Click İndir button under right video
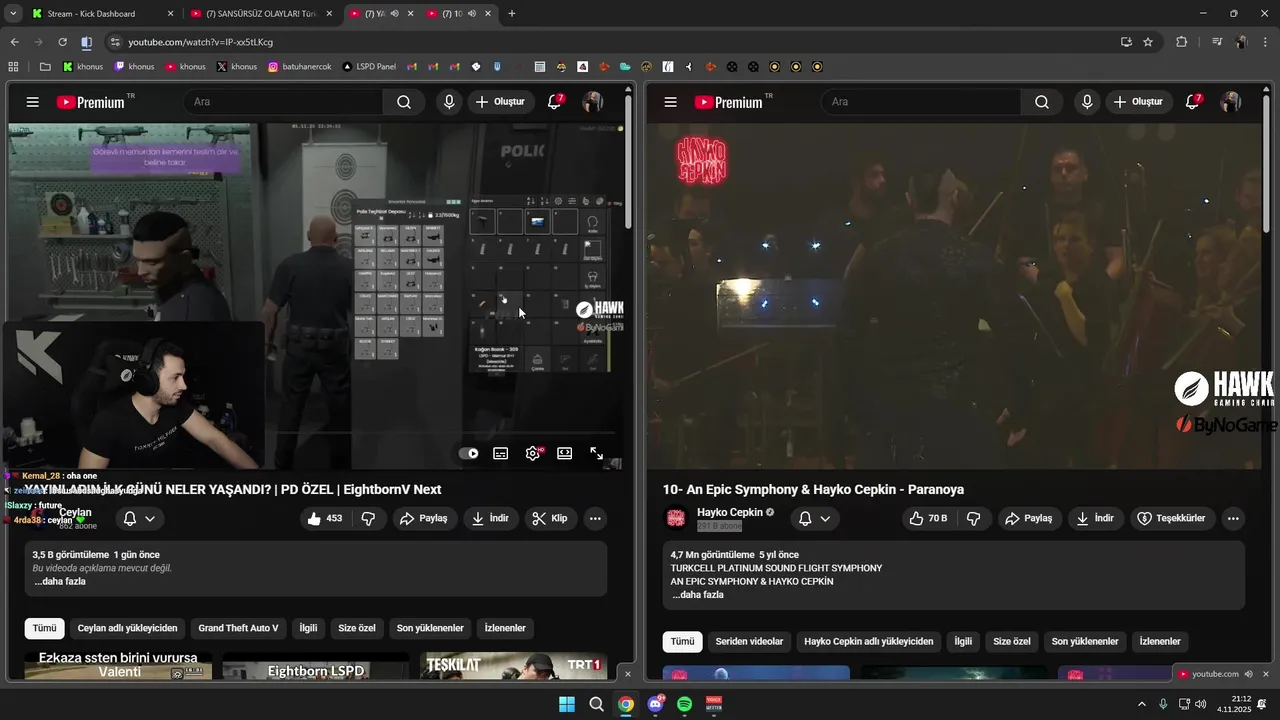 pos(1094,518)
